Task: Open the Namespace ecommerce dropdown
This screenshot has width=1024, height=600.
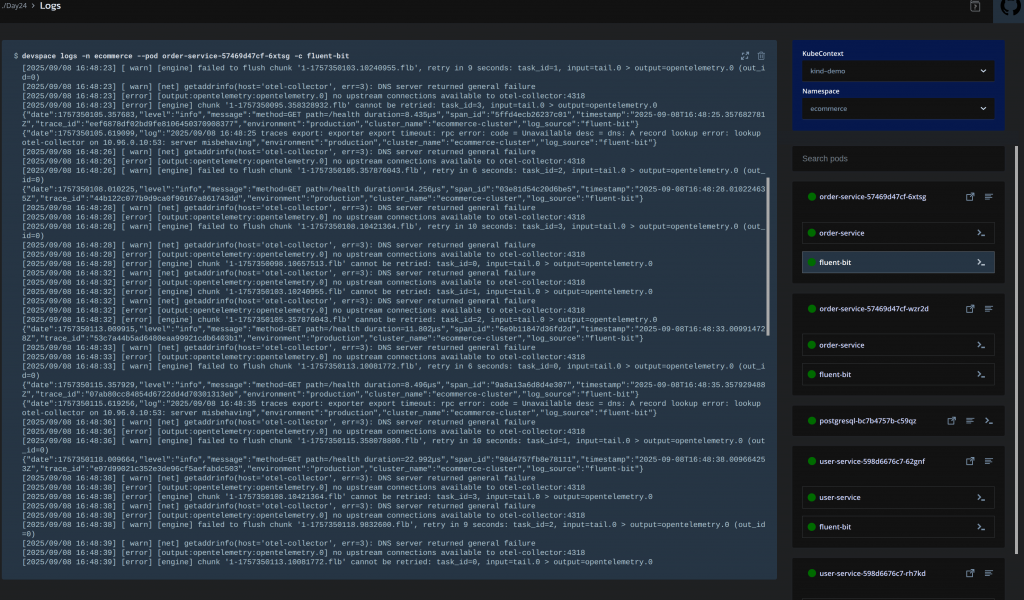Action: tap(898, 108)
